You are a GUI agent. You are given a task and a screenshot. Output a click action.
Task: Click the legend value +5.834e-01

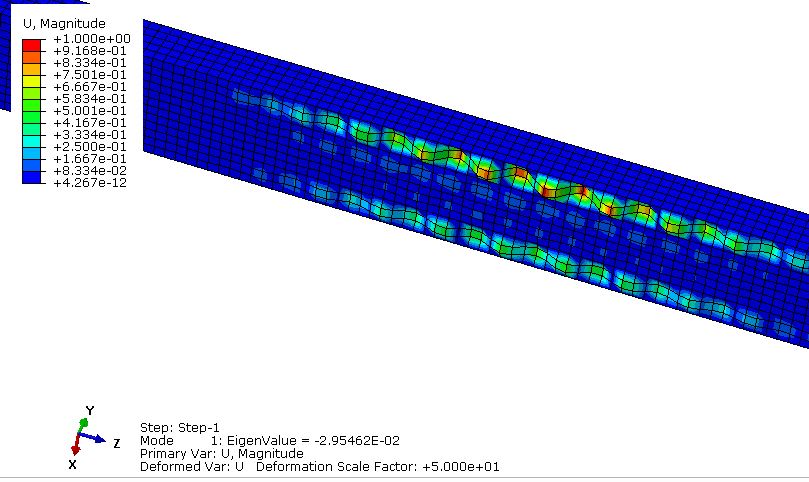click(x=90, y=99)
